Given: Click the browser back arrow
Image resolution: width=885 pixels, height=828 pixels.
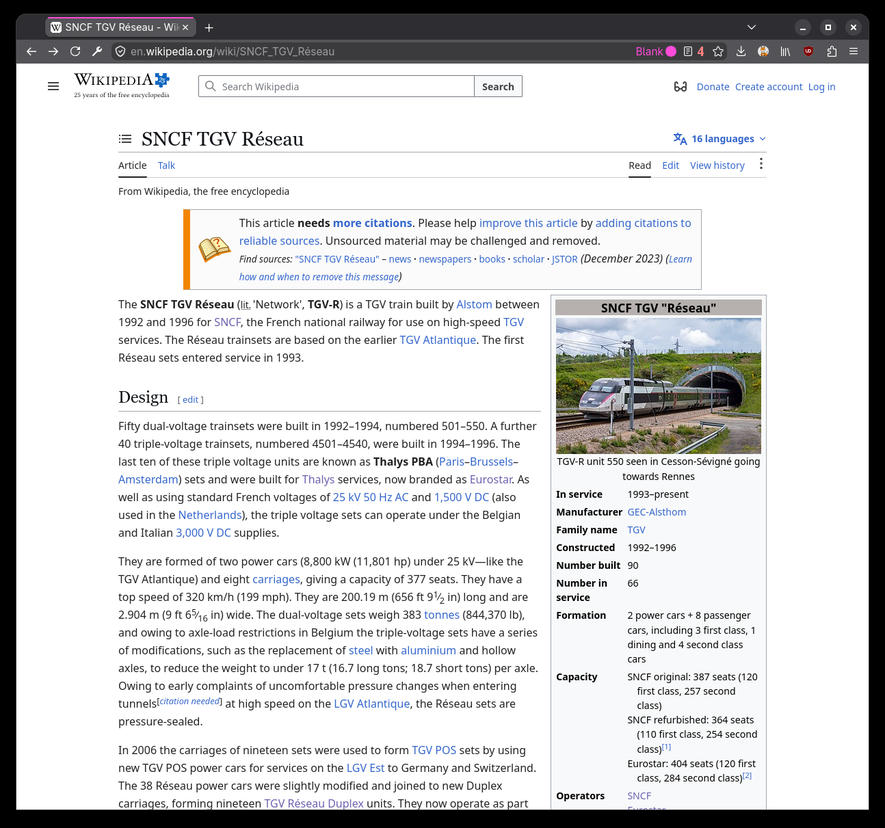Looking at the screenshot, I should pos(32,51).
